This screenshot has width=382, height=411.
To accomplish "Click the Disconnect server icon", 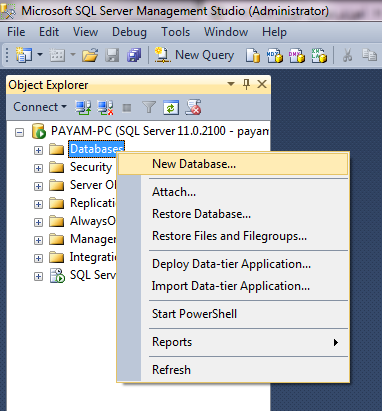I will 105,107.
